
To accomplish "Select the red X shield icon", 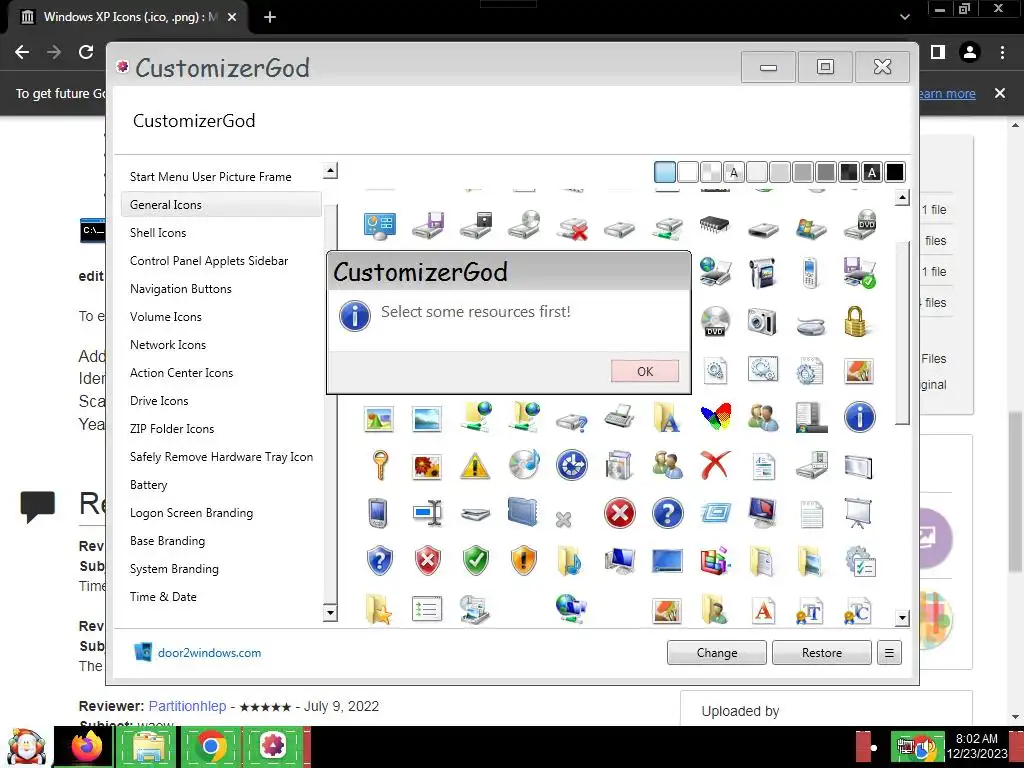I will point(428,560).
